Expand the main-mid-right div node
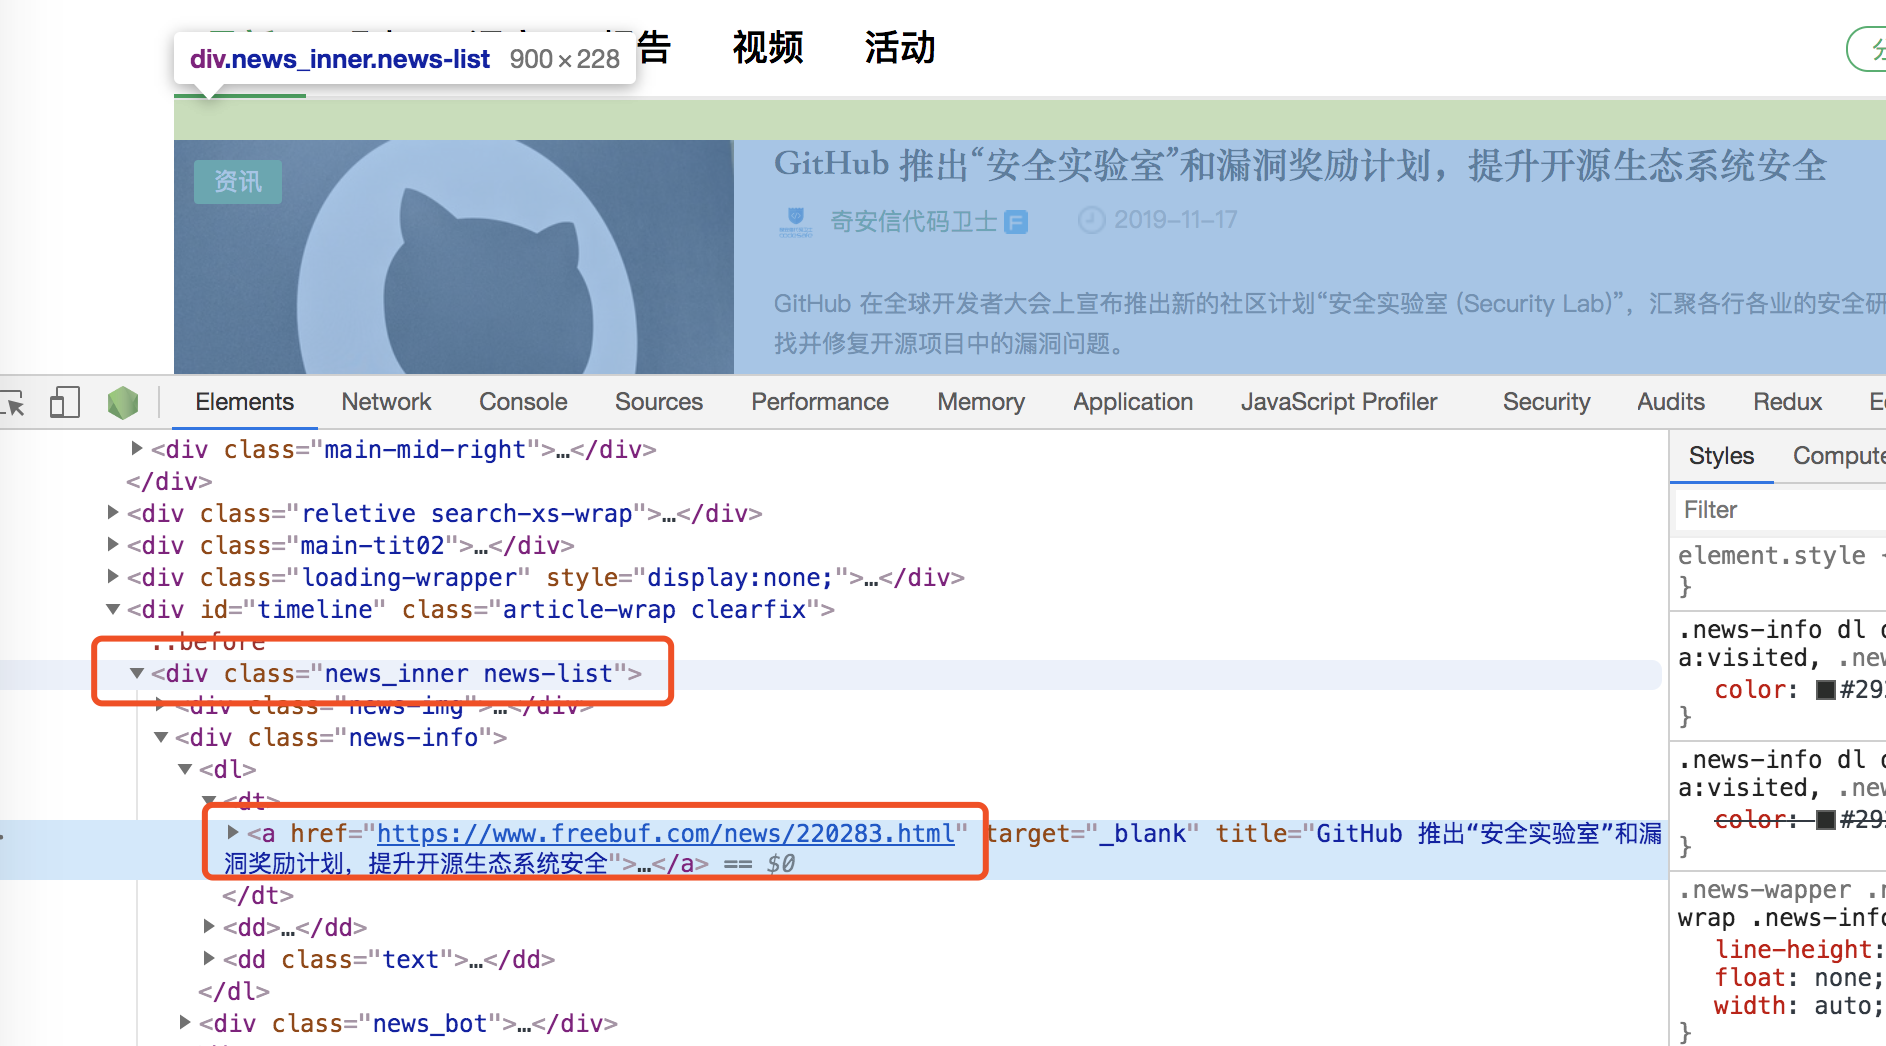This screenshot has height=1046, width=1886. 137,449
